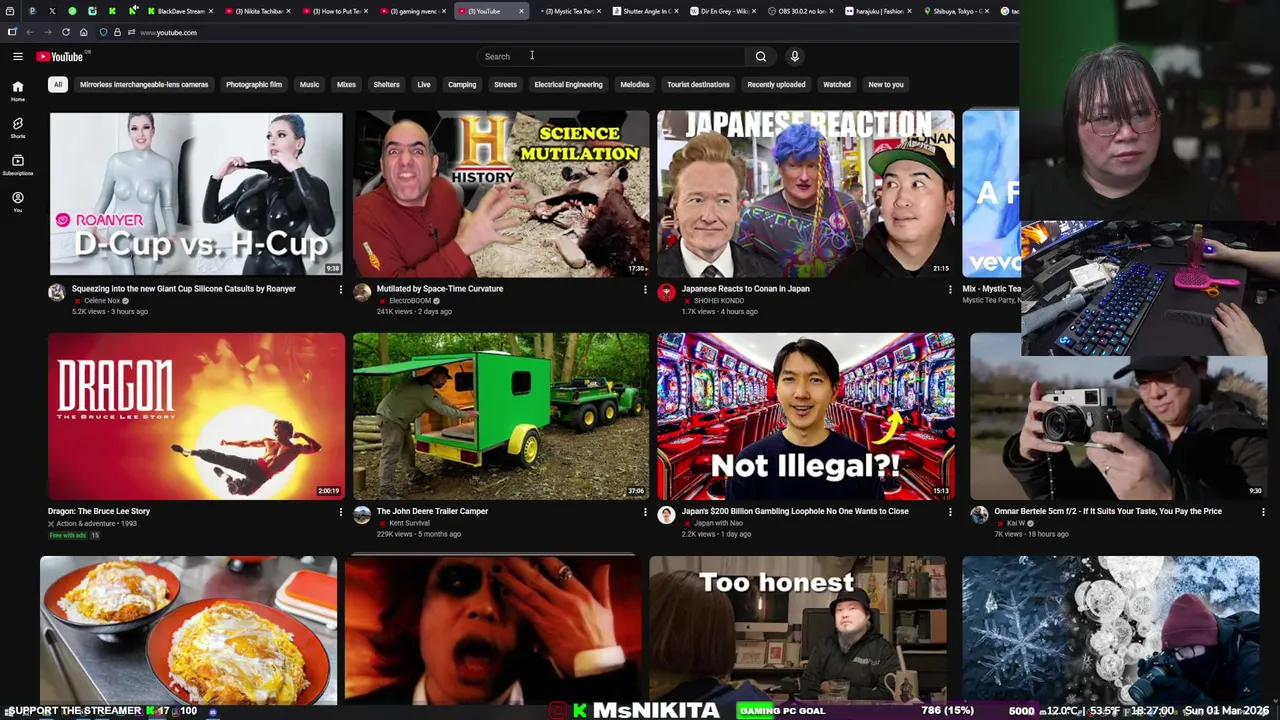Select the Music filter chip
This screenshot has width=1280, height=720.
(309, 84)
